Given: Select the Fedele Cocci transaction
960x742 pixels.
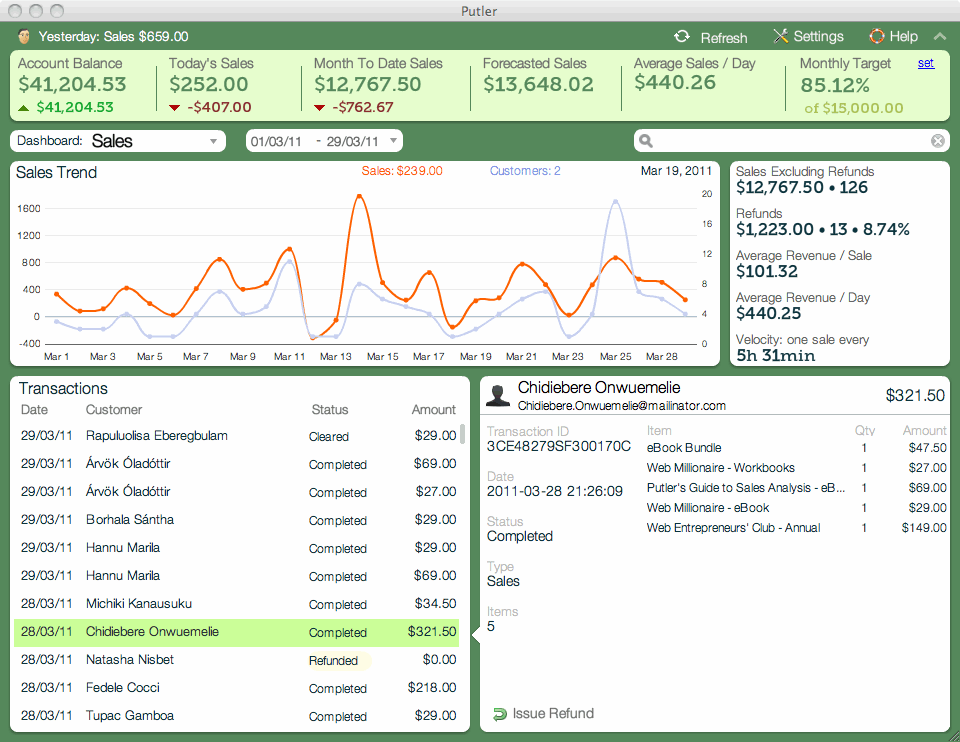Looking at the screenshot, I should [x=237, y=688].
